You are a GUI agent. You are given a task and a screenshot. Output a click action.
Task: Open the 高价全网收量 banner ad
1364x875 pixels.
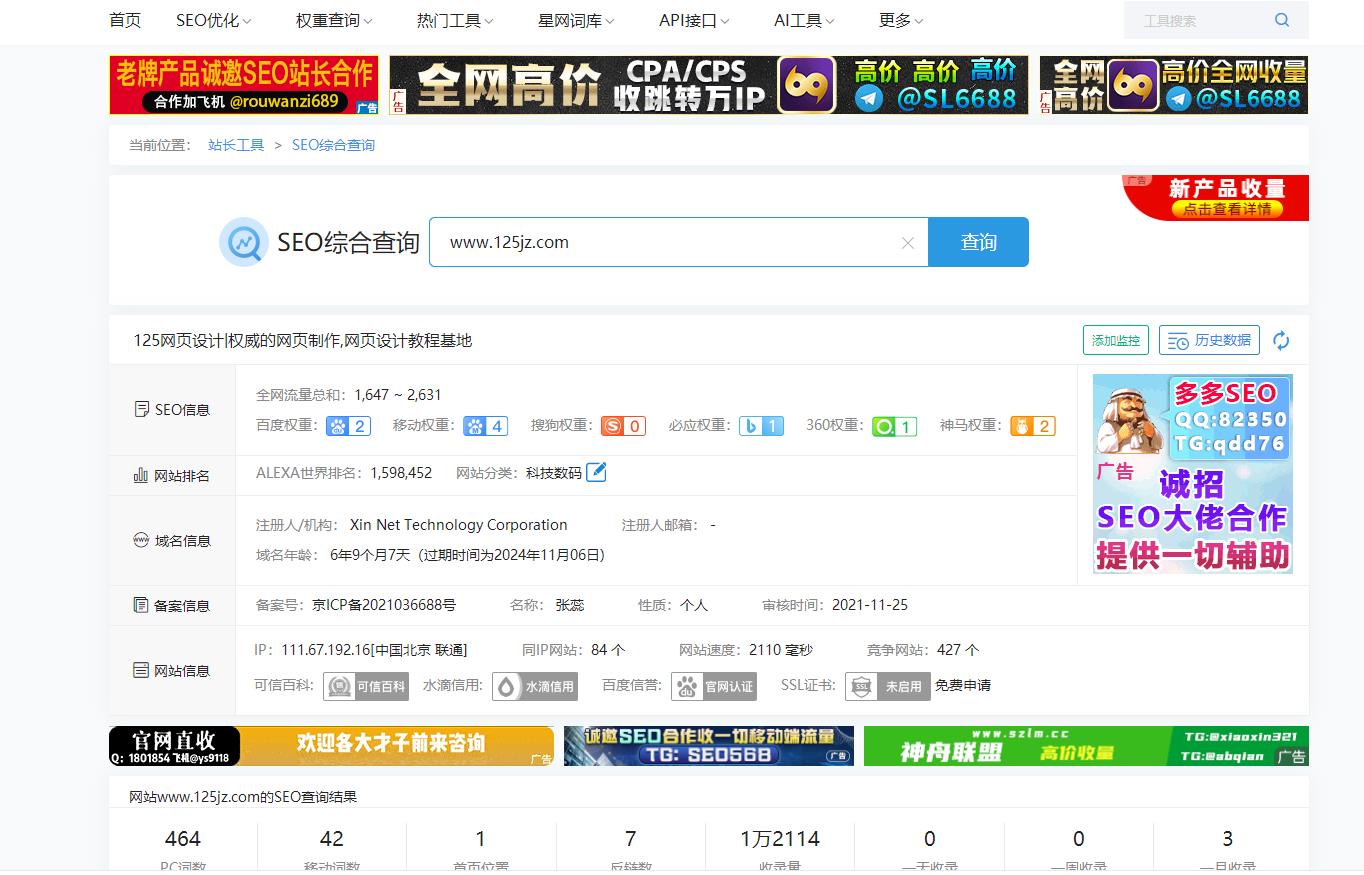pos(1174,85)
